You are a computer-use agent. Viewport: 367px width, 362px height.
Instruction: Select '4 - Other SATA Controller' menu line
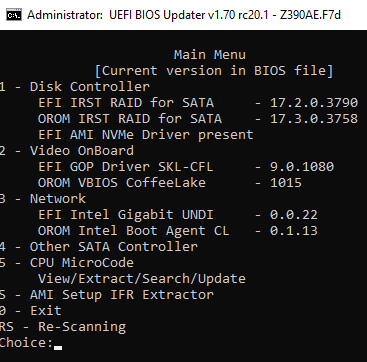pos(99,247)
